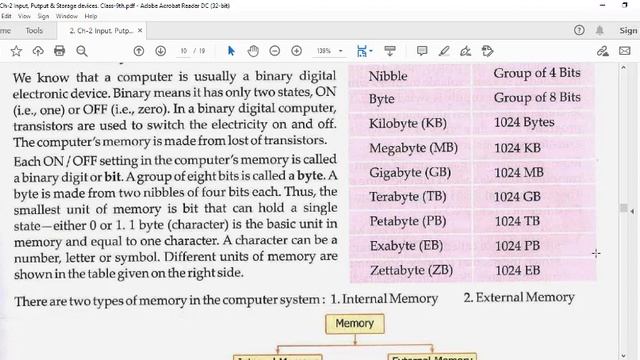Go to previous page arrow
Image resolution: width=640 pixels, height=360 pixels.
(x=139, y=51)
